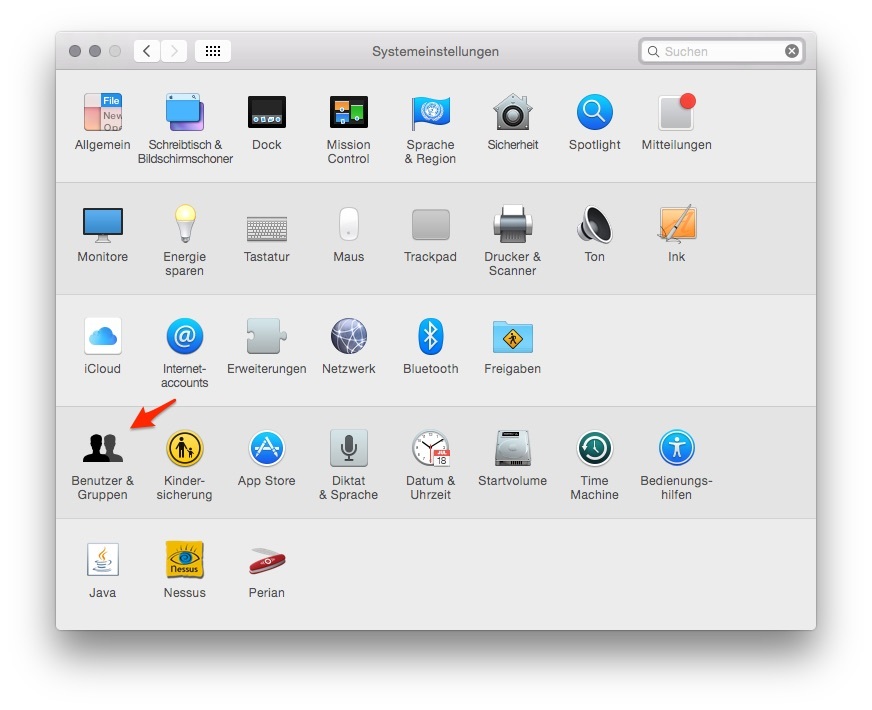
Task: Open the Kindersicherung pane
Action: 184,449
